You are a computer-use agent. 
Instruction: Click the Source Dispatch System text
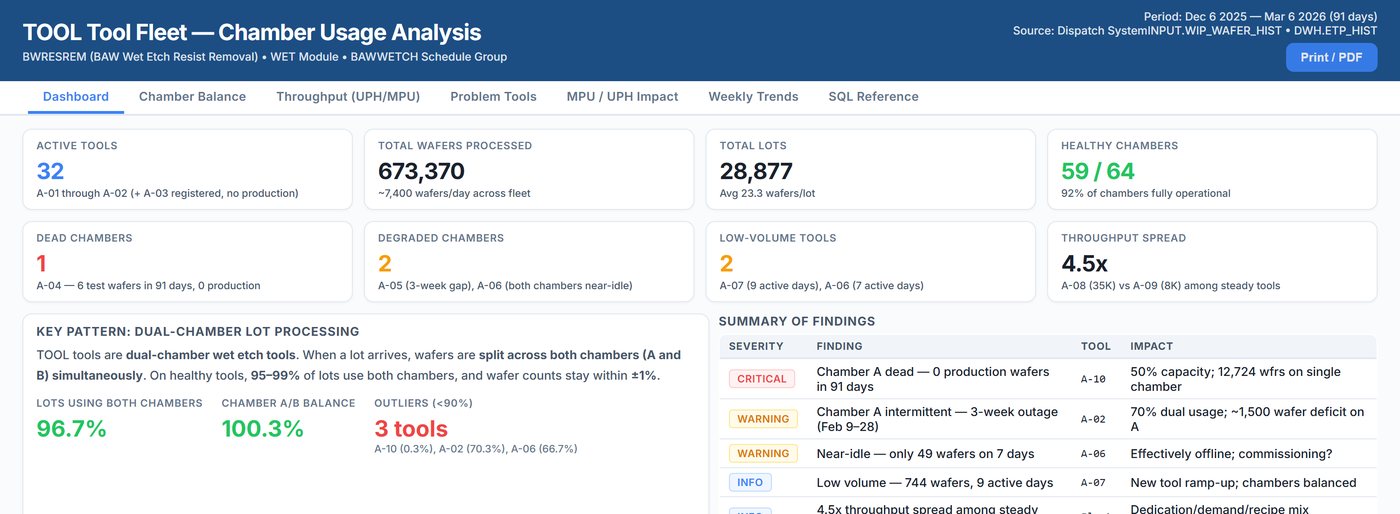point(1195,31)
